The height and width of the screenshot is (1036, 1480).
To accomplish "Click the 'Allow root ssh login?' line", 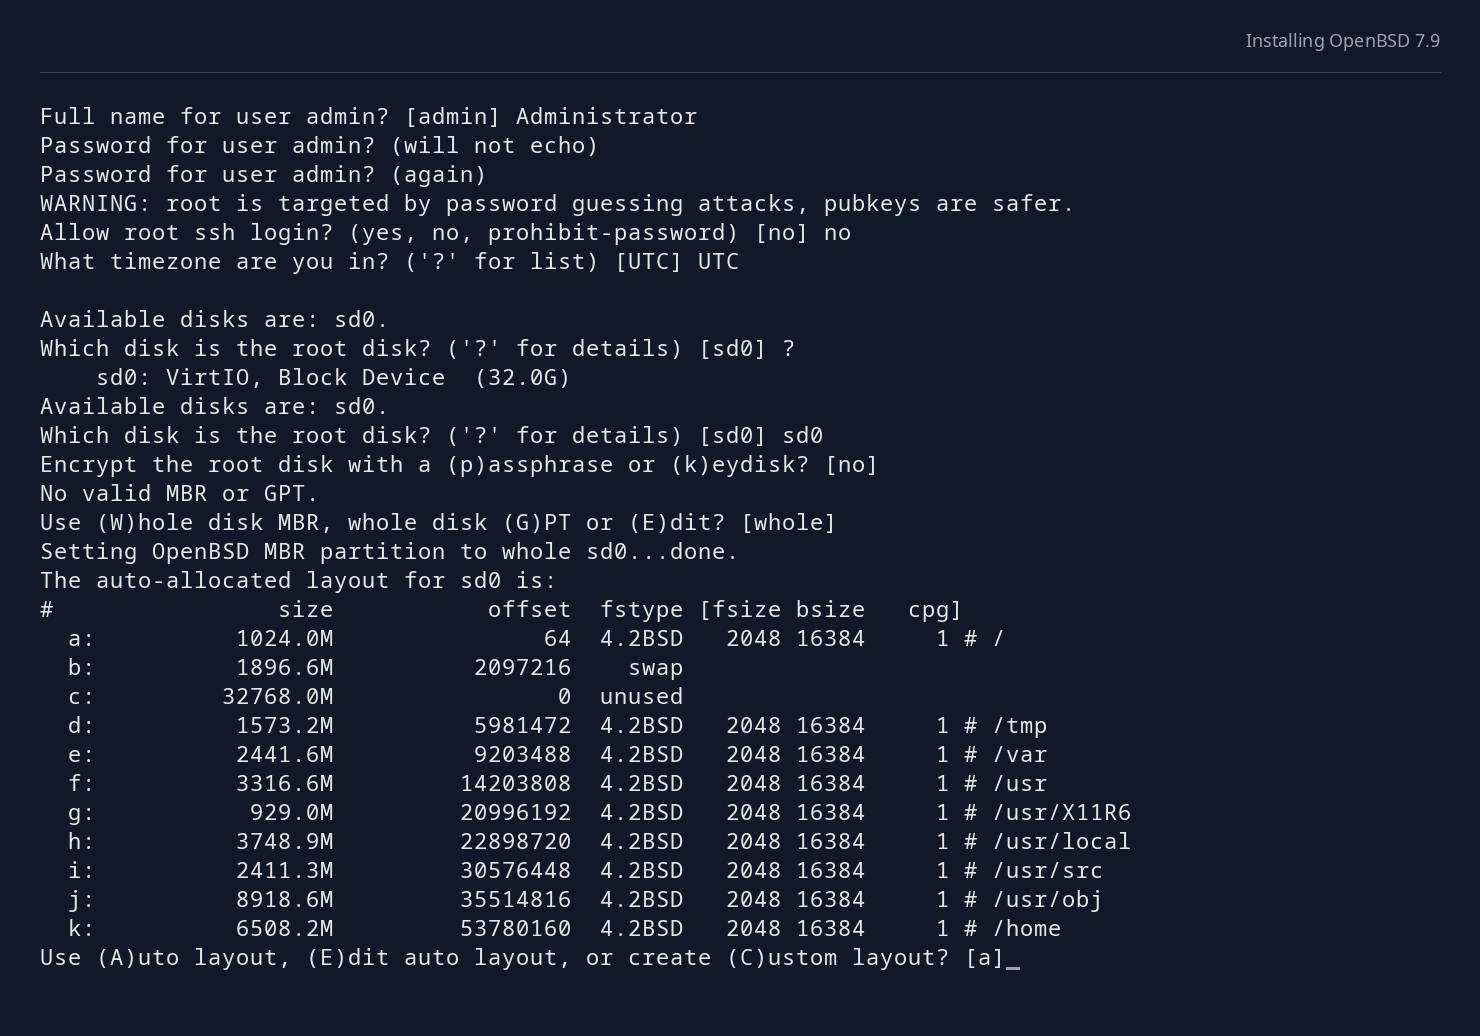I will click(445, 232).
